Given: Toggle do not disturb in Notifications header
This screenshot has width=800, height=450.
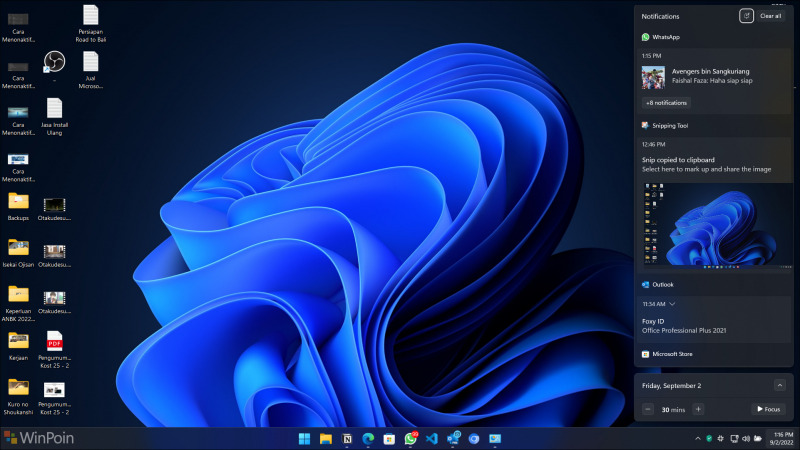Looking at the screenshot, I should pos(745,16).
